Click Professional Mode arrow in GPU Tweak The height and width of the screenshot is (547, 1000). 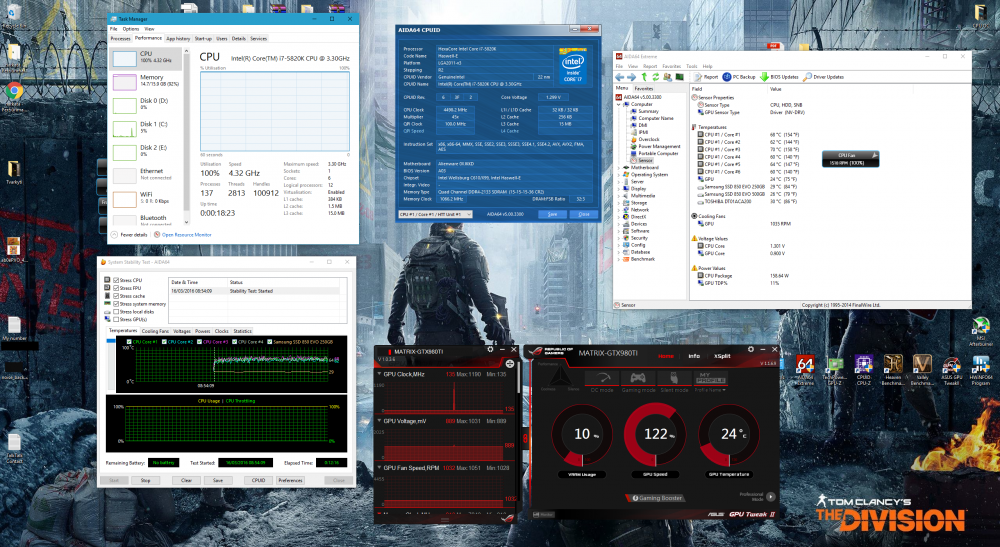tap(770, 497)
